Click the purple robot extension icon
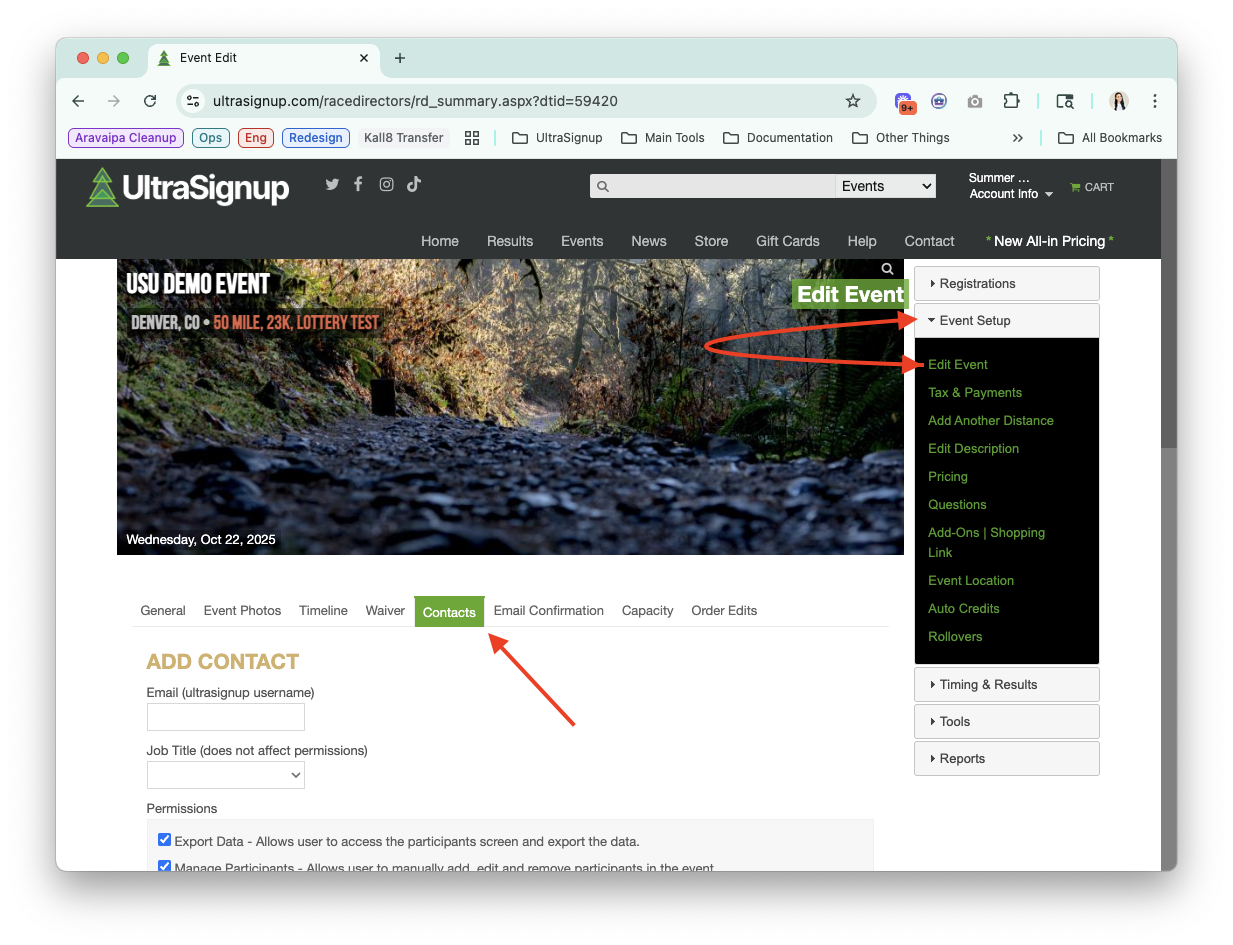The height and width of the screenshot is (945, 1233). click(x=939, y=101)
